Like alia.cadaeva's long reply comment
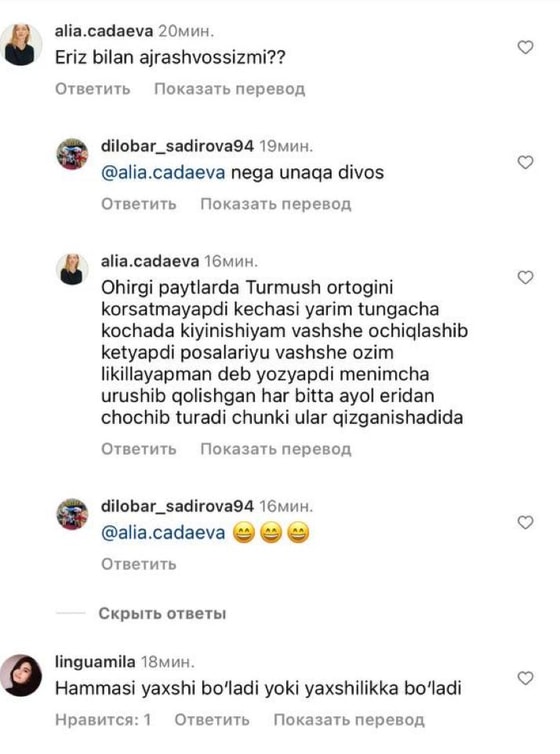This screenshot has width=560, height=754. pos(525,277)
